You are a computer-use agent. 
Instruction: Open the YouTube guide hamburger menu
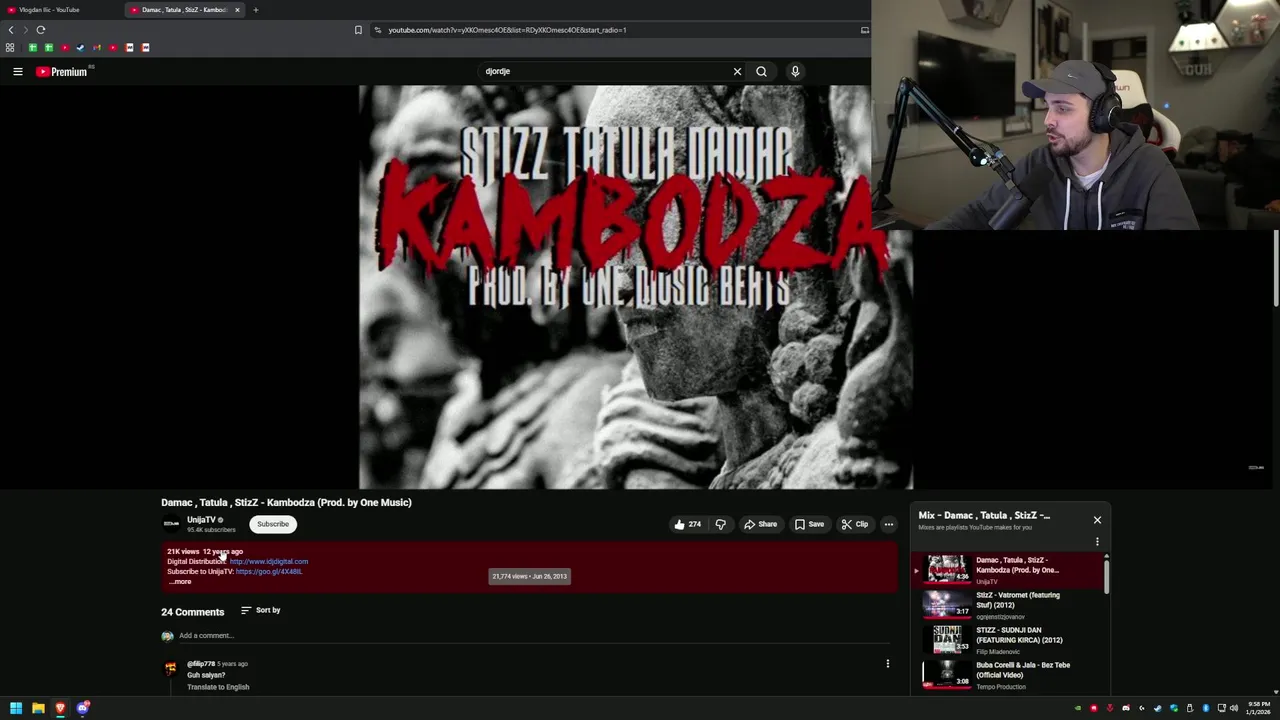[x=17, y=71]
